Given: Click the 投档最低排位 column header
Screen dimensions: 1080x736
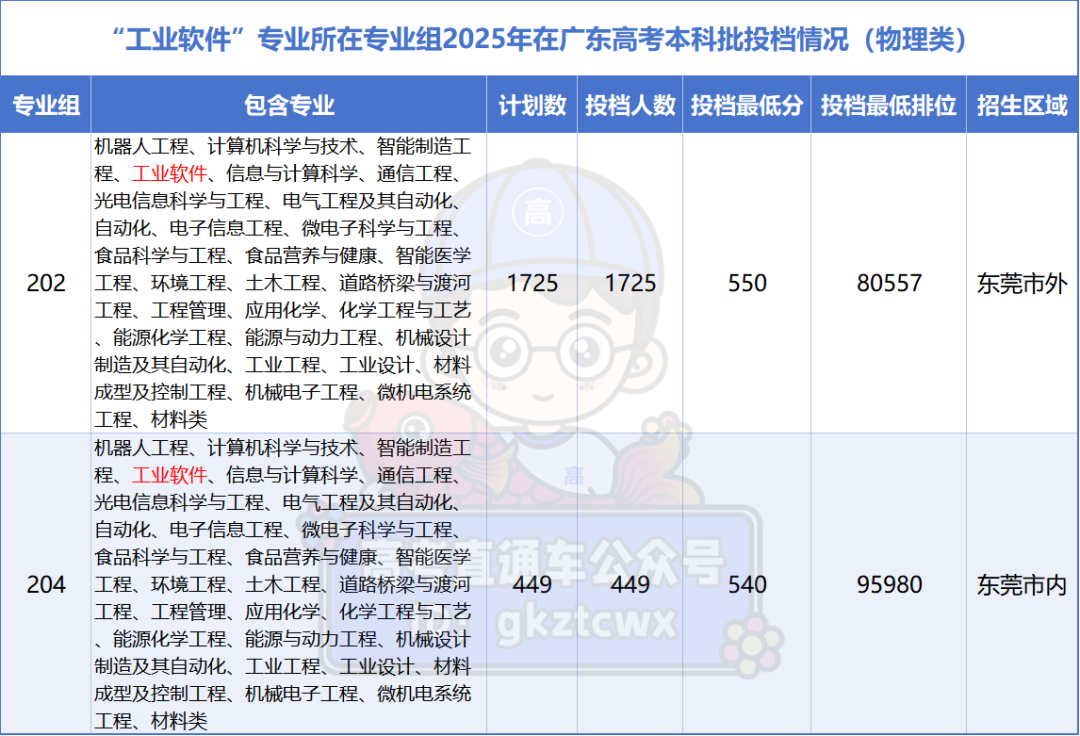Looking at the screenshot, I should click(x=888, y=102).
